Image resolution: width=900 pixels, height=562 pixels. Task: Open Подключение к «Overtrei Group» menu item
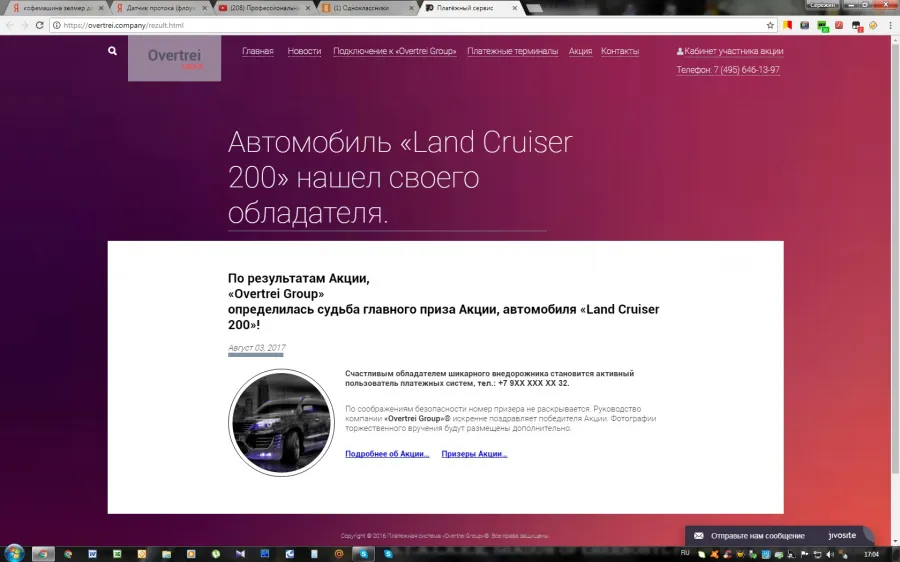[395, 51]
